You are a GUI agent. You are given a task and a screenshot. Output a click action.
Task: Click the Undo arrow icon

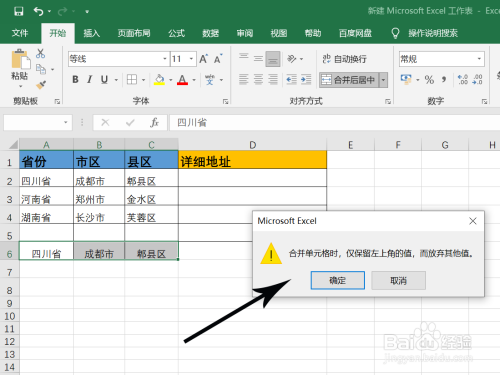[x=38, y=11]
